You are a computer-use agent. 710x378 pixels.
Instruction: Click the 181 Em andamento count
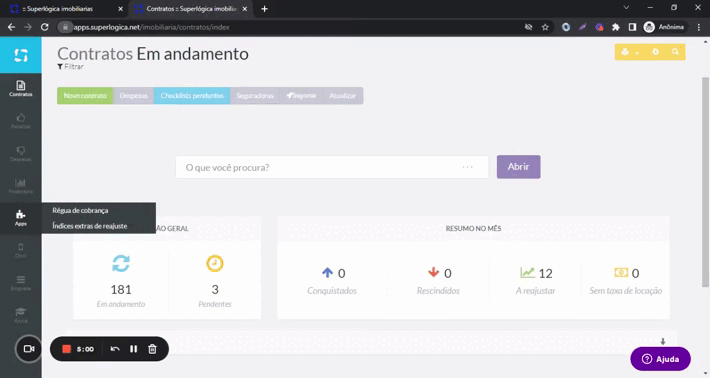(121, 289)
